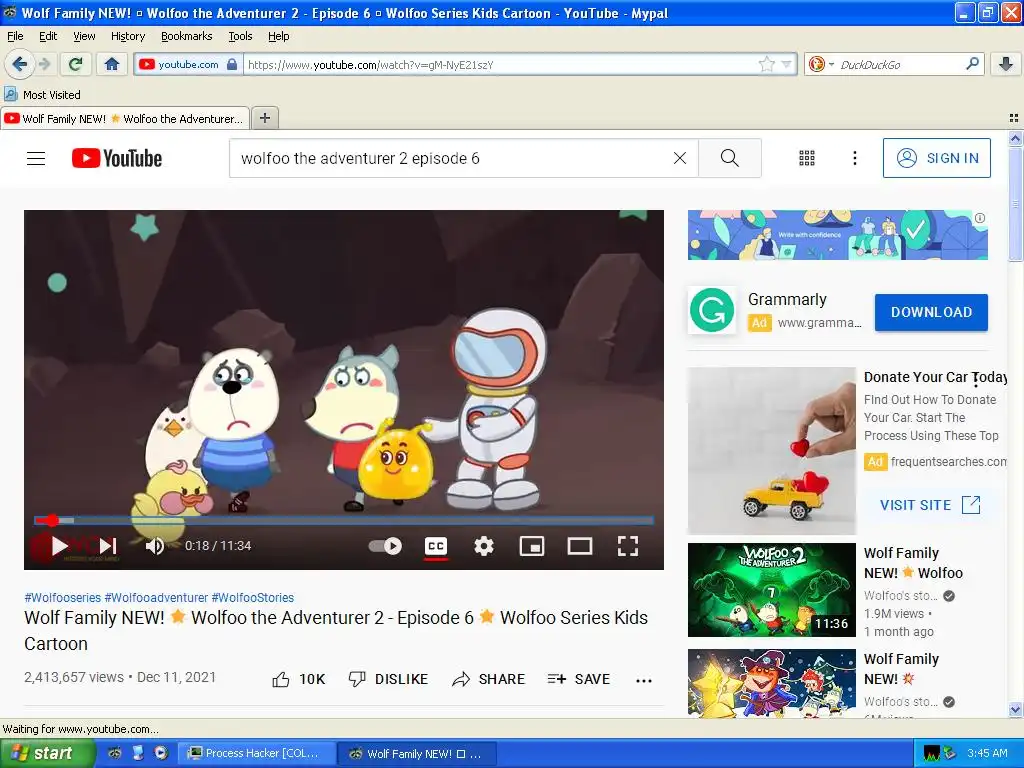Click the SIGN IN button
Image resolution: width=1024 pixels, height=768 pixels.
tap(936, 158)
